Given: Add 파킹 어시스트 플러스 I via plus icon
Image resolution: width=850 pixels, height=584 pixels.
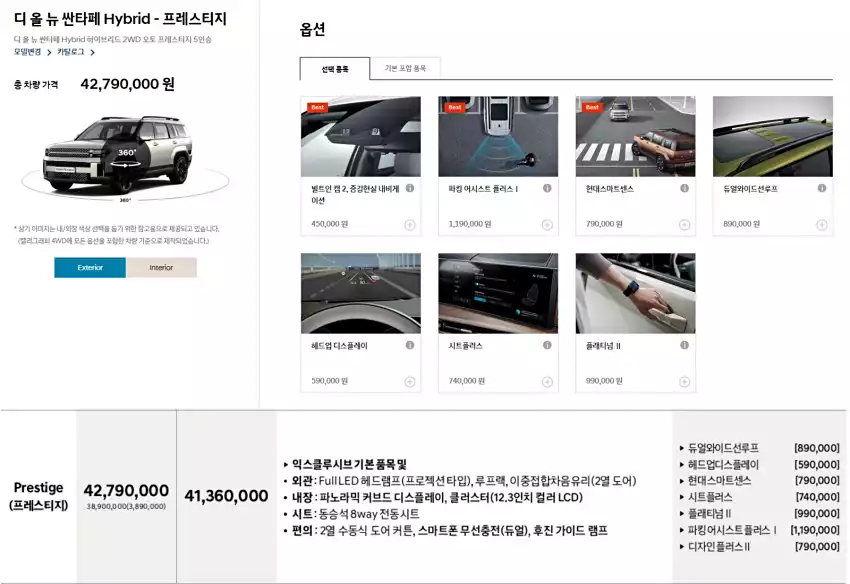Looking at the screenshot, I should pos(547,224).
